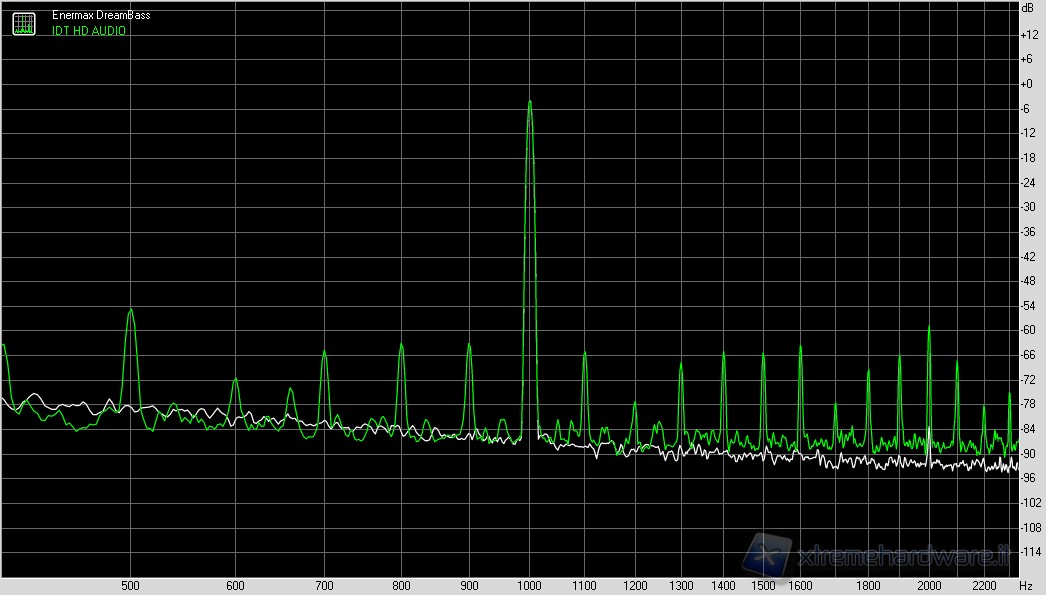Viewport: 1046px width, 595px height.
Task: Click the xtremehardware.it watermark text
Action: coord(904,555)
